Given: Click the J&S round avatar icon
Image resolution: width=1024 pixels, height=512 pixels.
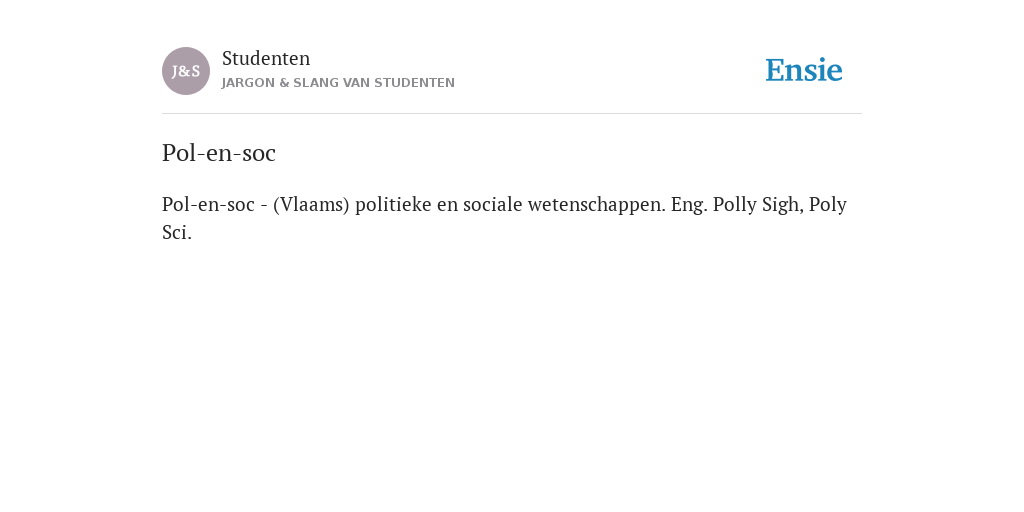Looking at the screenshot, I should 186,71.
